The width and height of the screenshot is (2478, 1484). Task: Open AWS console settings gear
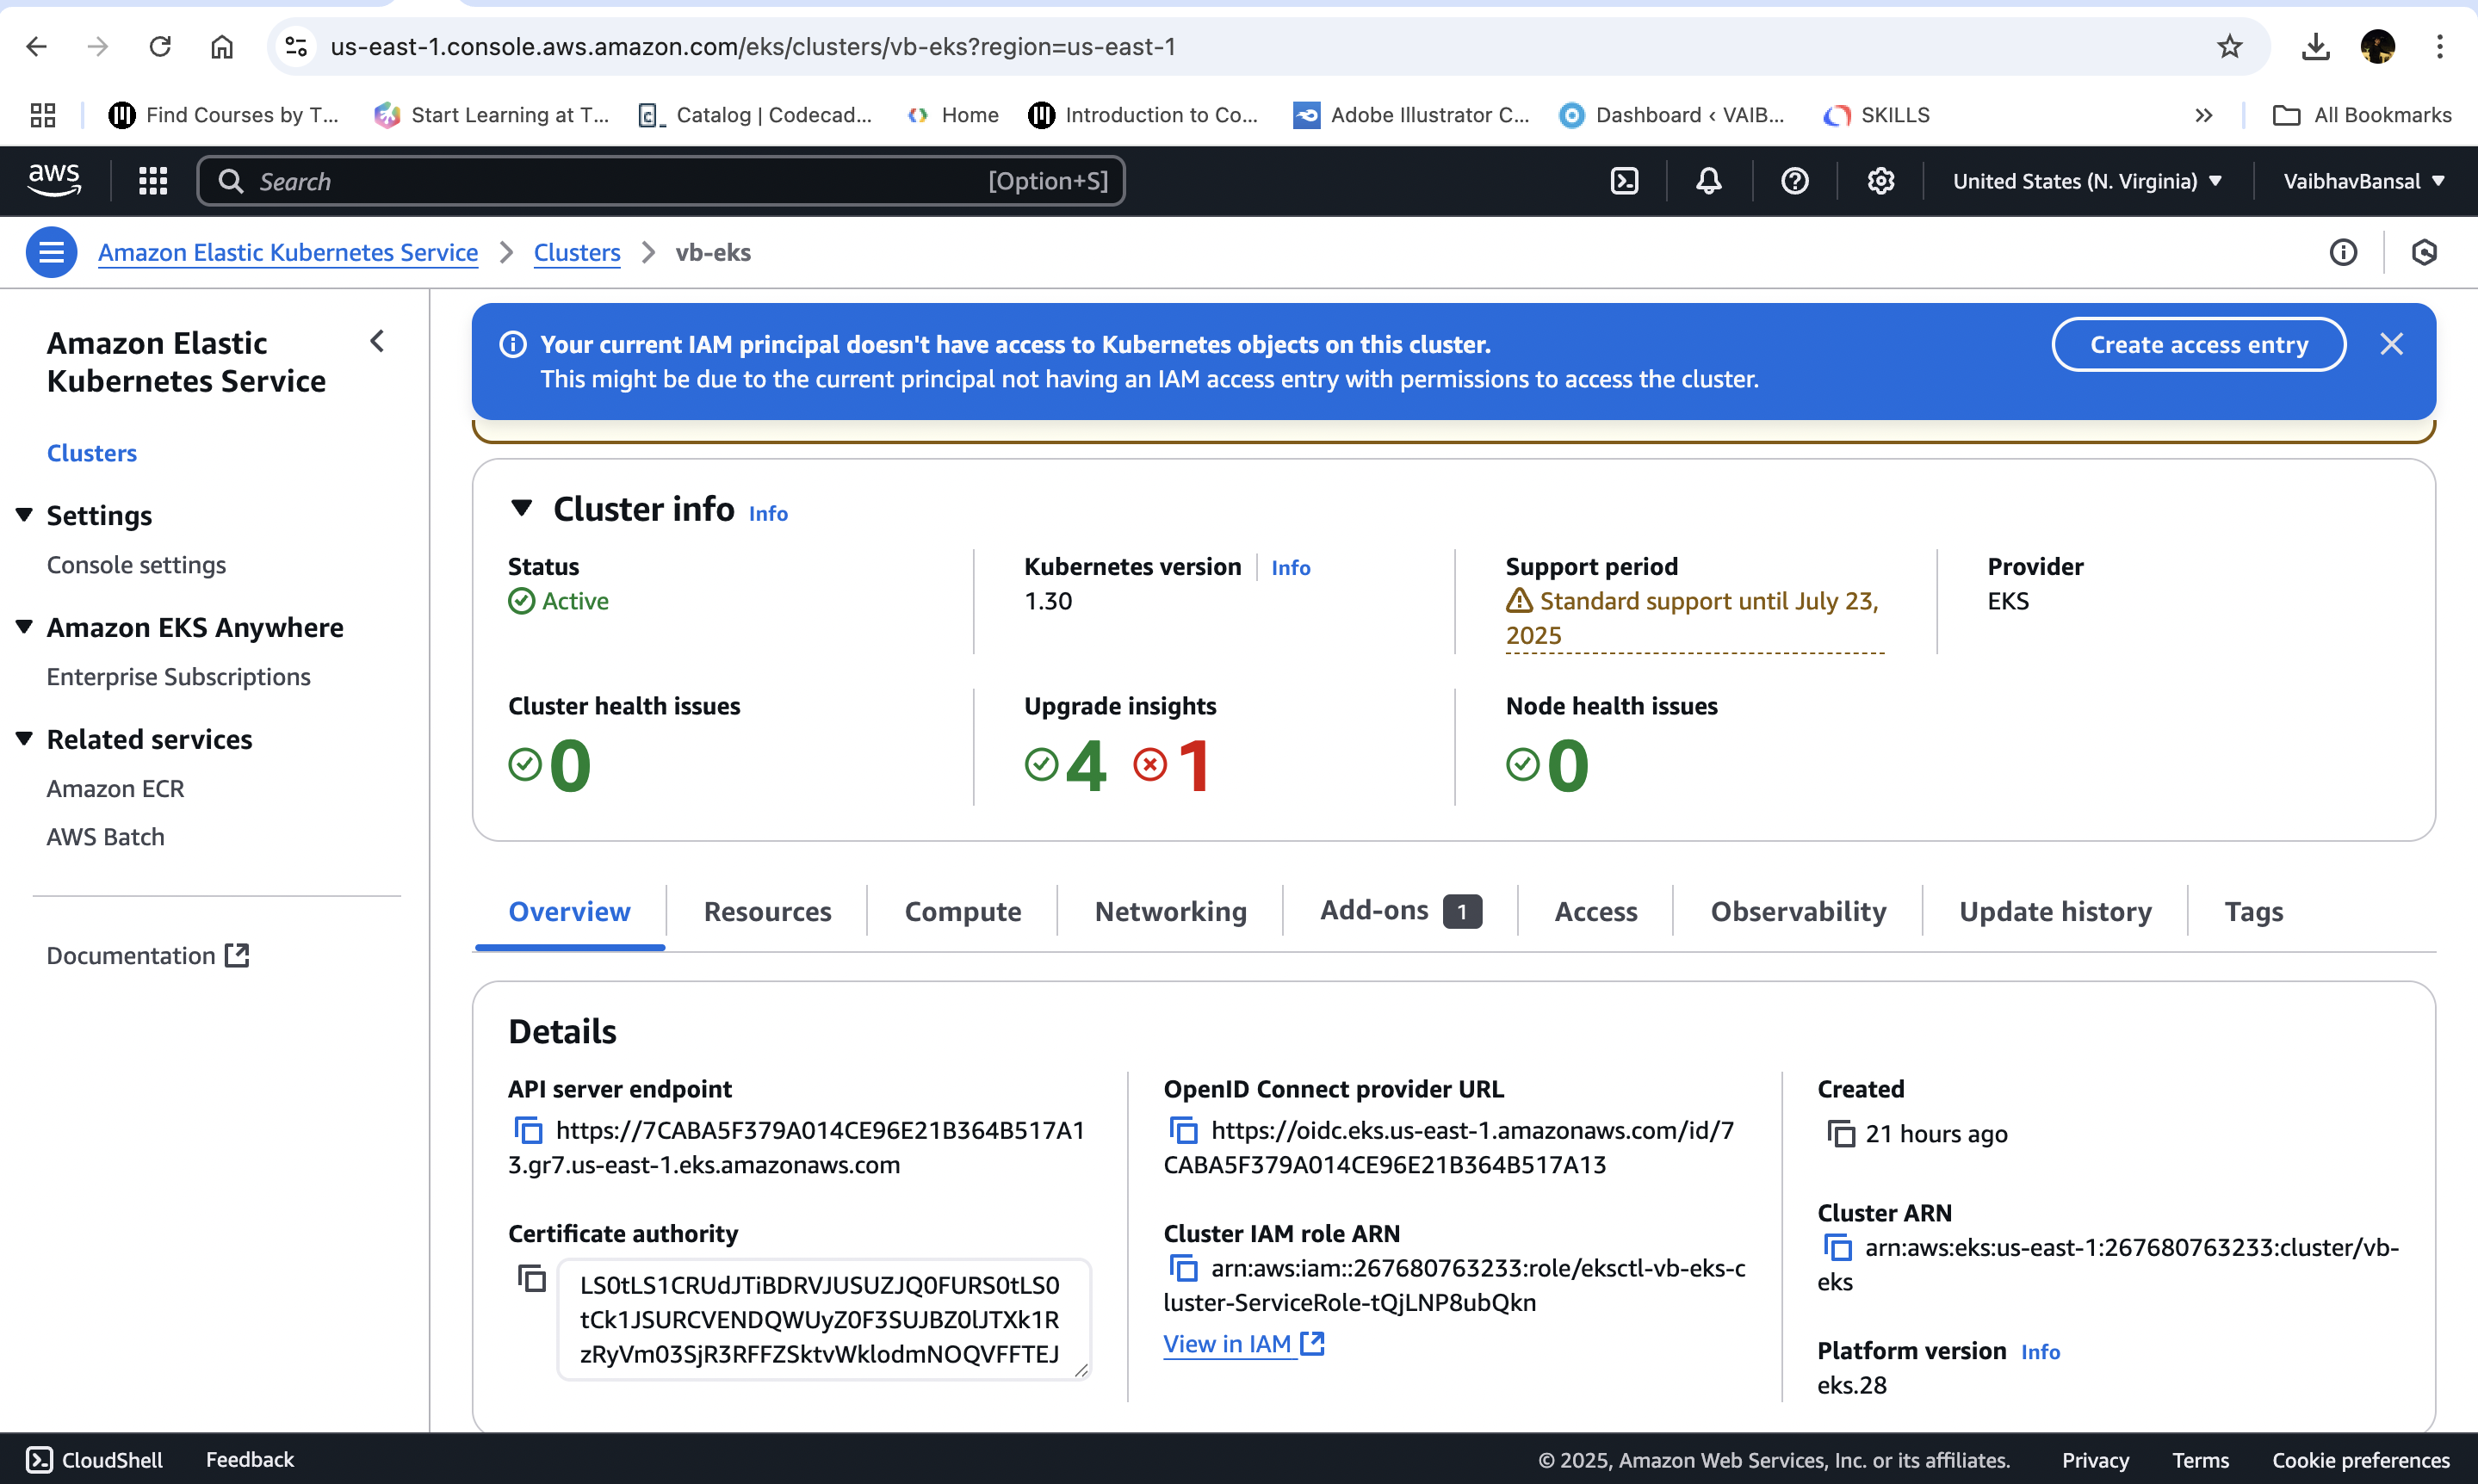coord(1881,181)
